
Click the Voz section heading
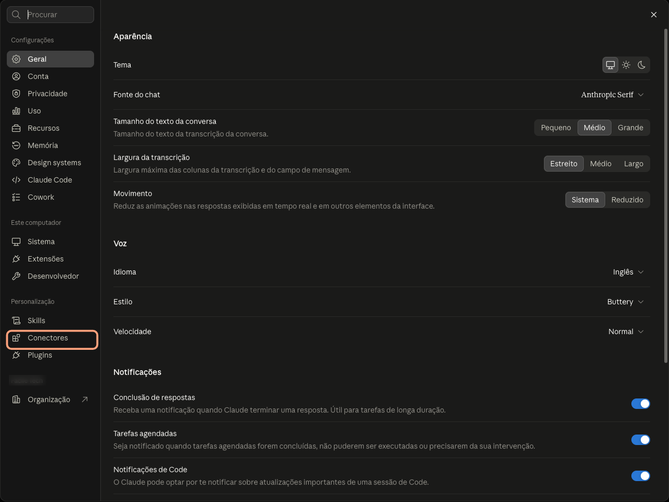coord(120,244)
